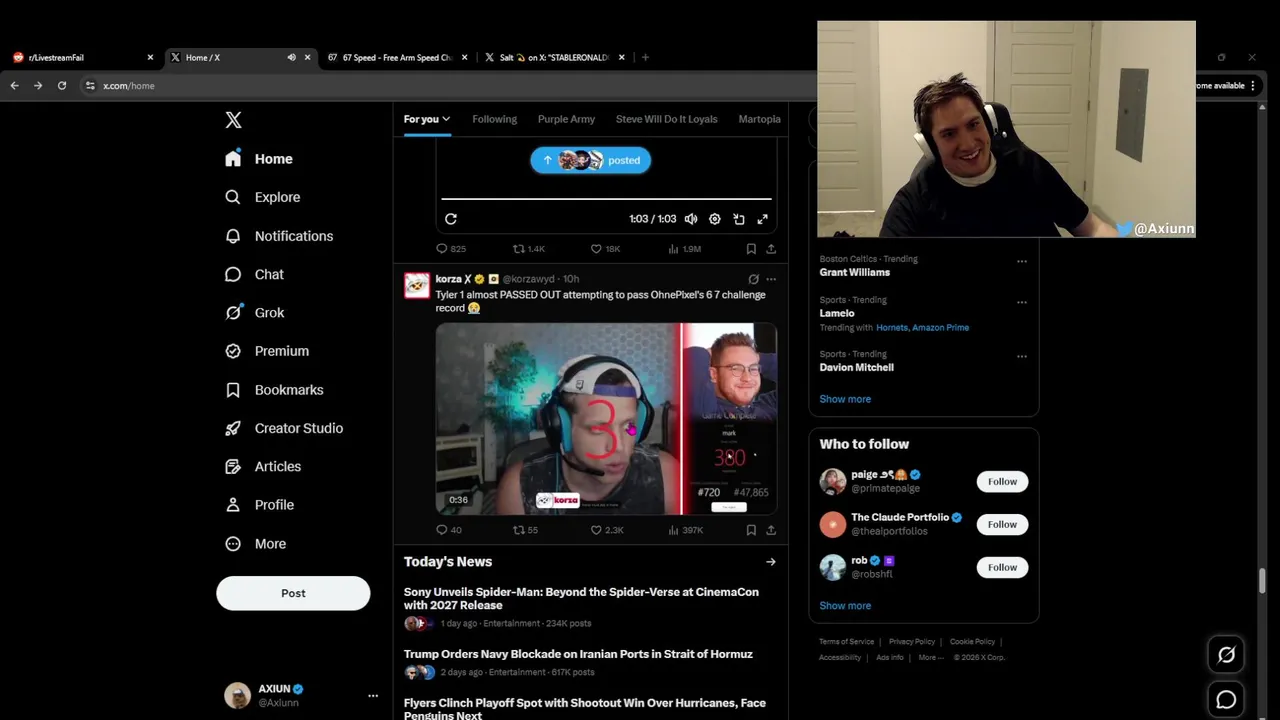Like korza tweet with 2.3K likes
This screenshot has height=720, width=1280.
606,530
